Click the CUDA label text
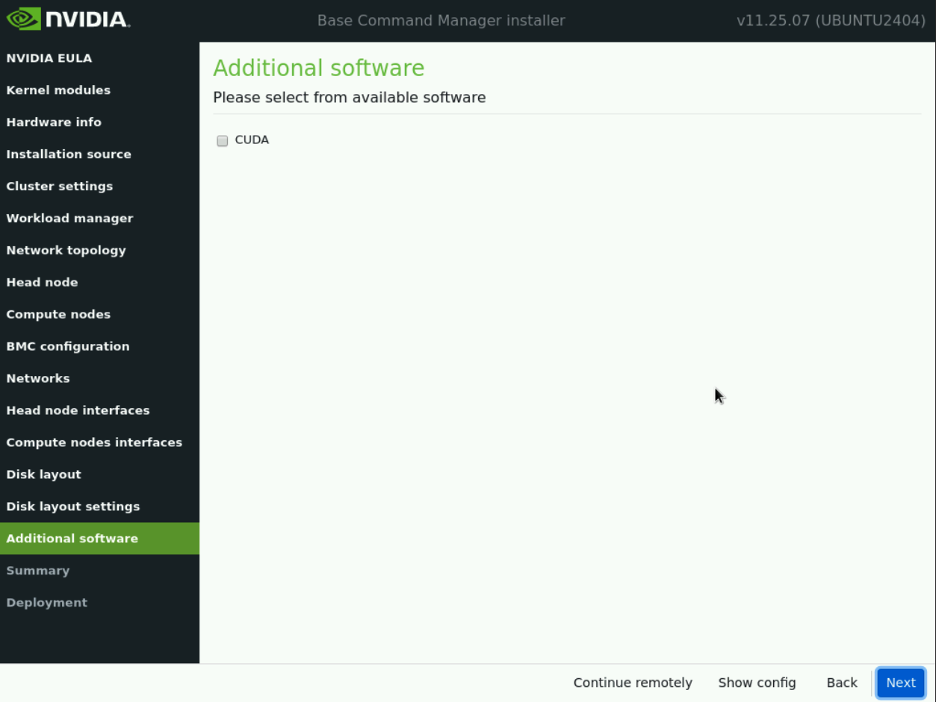The image size is (936, 702). (252, 140)
